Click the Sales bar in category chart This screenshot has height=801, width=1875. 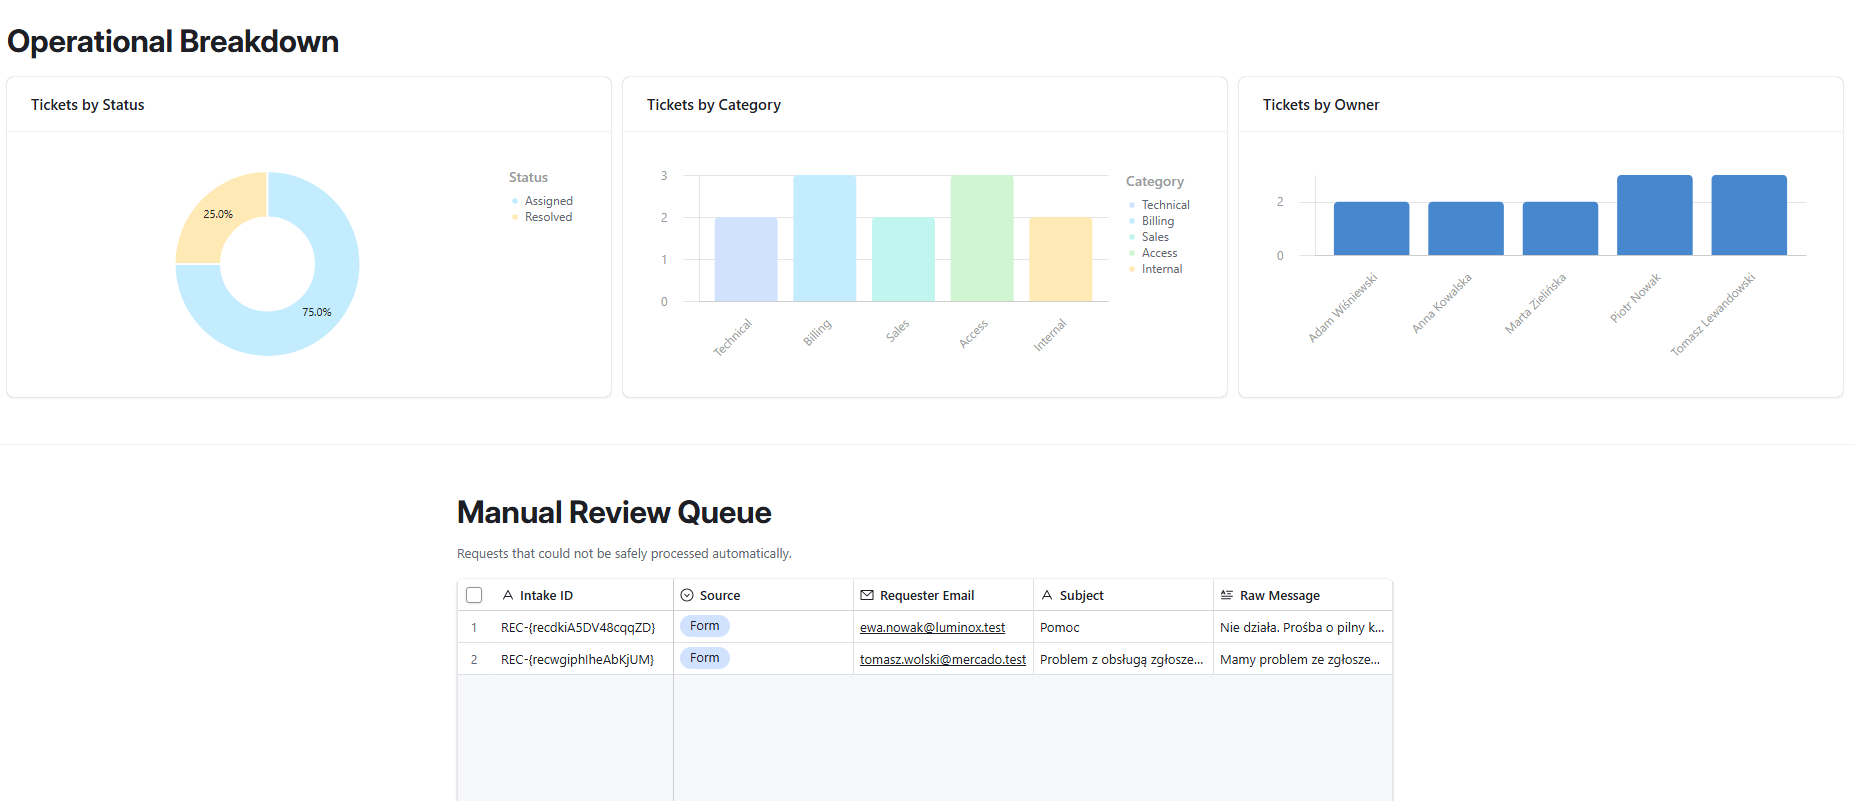pos(903,259)
